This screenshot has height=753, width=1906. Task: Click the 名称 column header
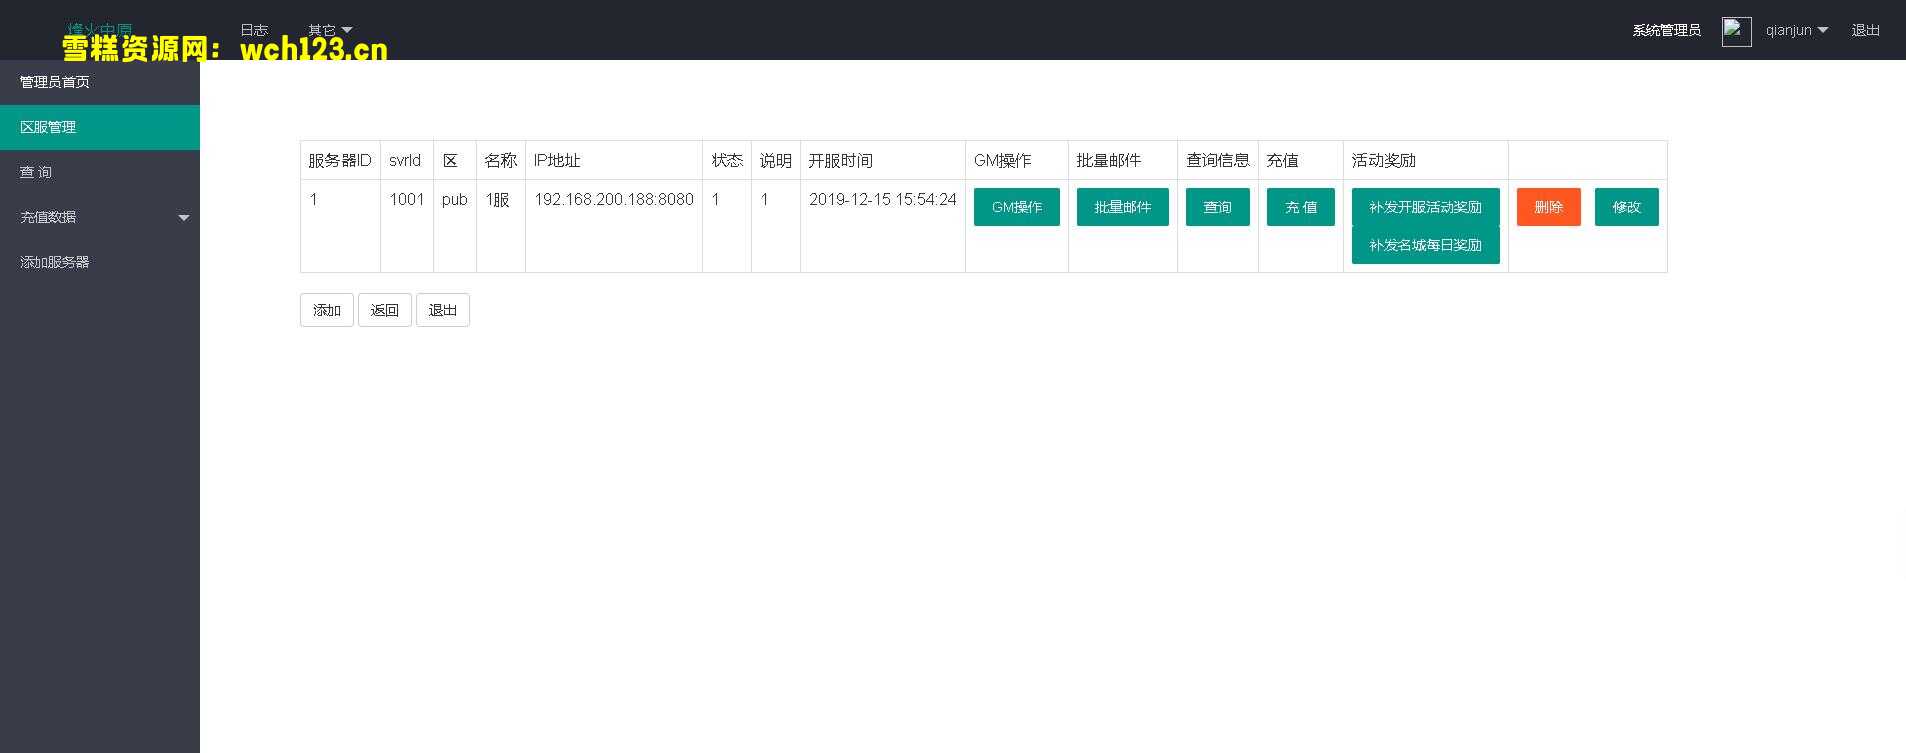pyautogui.click(x=500, y=160)
